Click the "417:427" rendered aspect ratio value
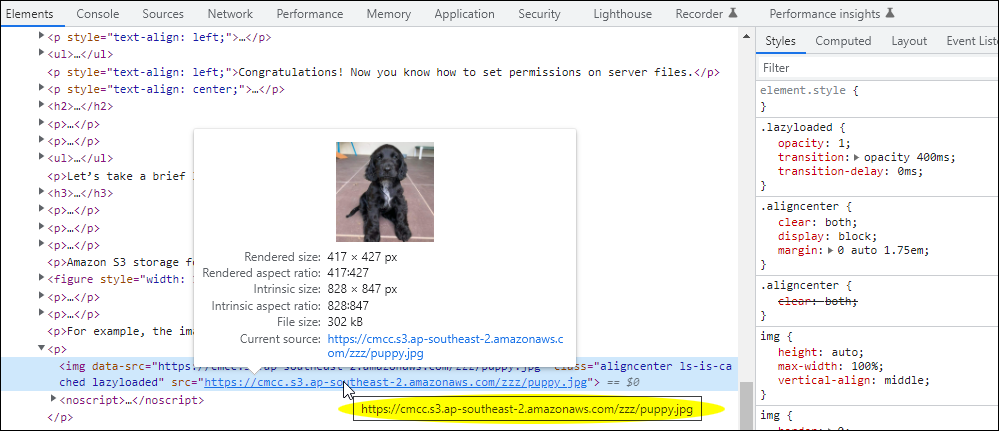The height and width of the screenshot is (431, 999). (x=348, y=272)
